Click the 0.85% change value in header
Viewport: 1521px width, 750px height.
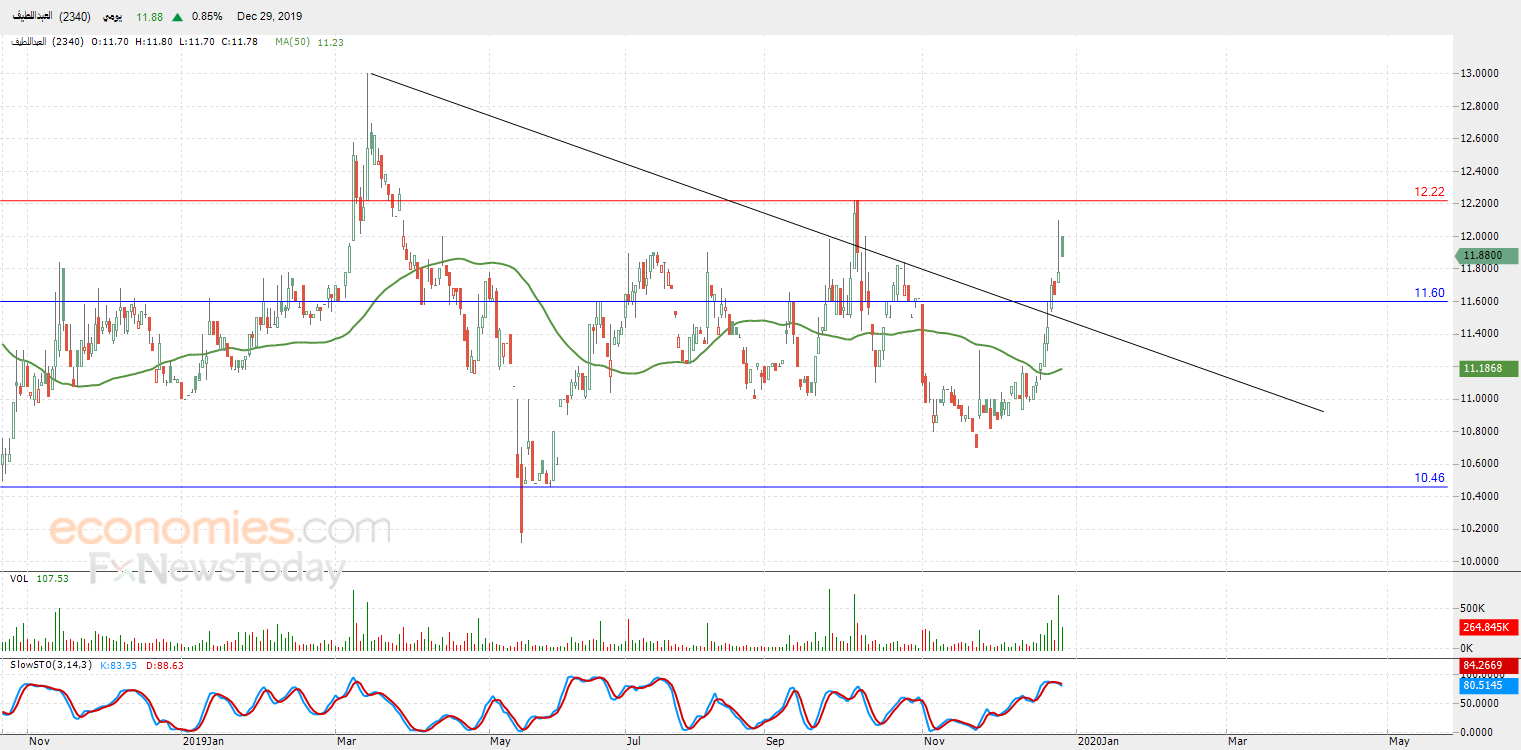(206, 17)
